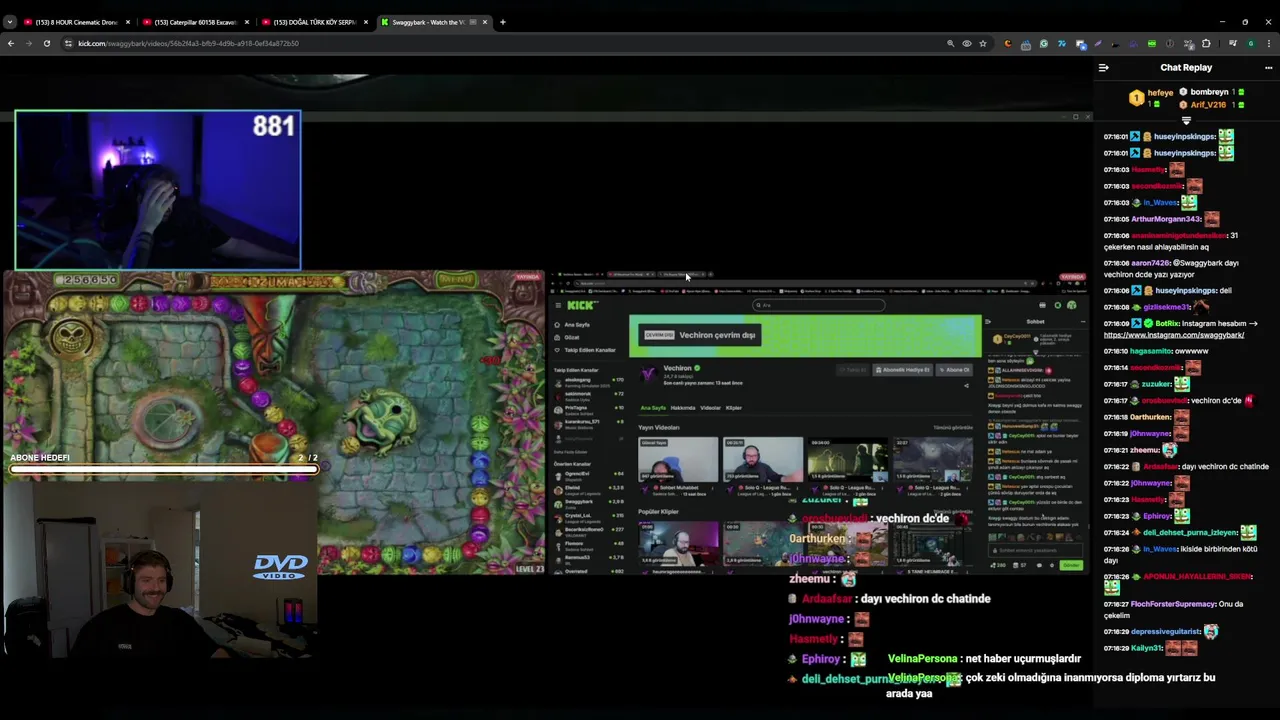This screenshot has width=1280, height=720.
Task: Click zuzuker username in chat replay
Action: 1156,384
